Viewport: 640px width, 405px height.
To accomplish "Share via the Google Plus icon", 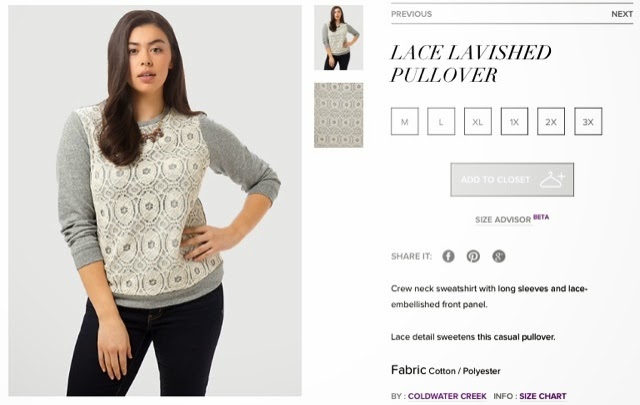I will pyautogui.click(x=498, y=256).
